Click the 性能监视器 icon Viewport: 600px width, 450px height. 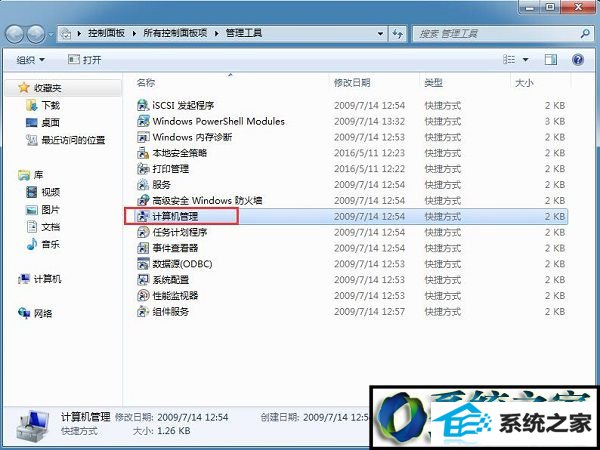143,295
